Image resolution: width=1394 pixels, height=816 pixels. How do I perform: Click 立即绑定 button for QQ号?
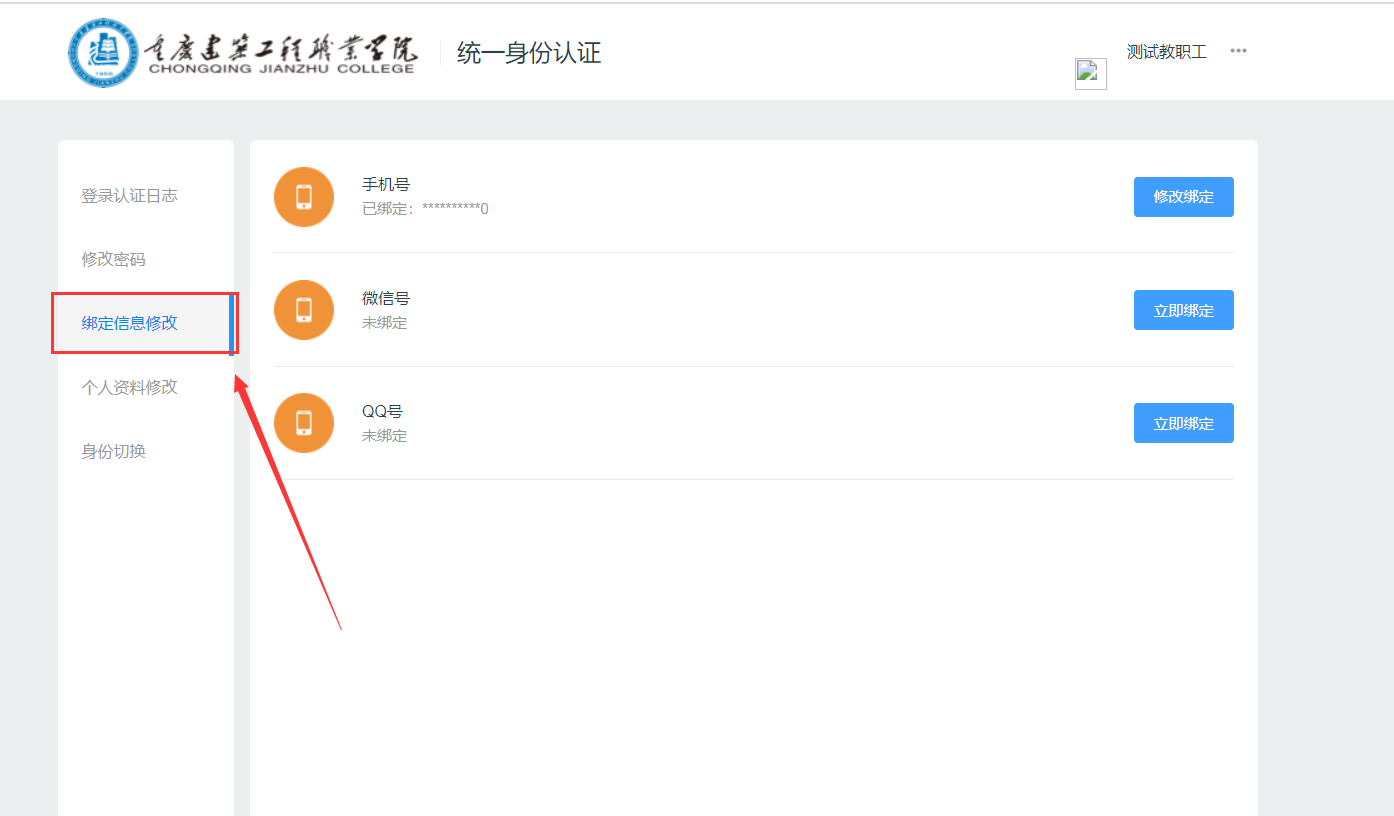[x=1184, y=423]
